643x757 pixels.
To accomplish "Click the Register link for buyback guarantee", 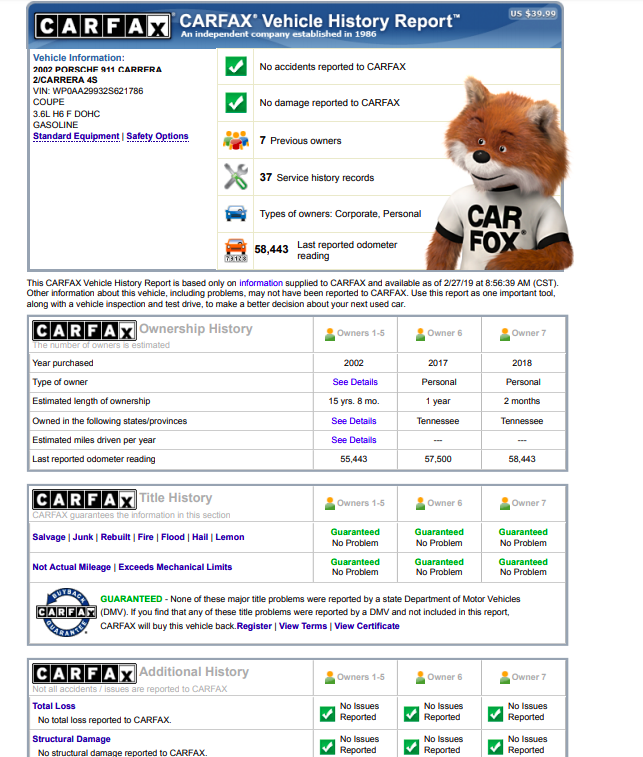I will 254,626.
